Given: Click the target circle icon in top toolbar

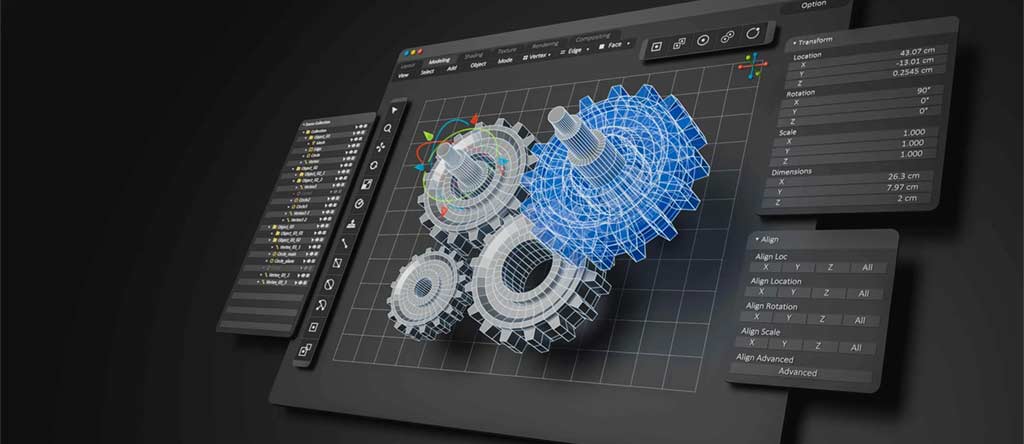Looking at the screenshot, I should coord(703,40).
